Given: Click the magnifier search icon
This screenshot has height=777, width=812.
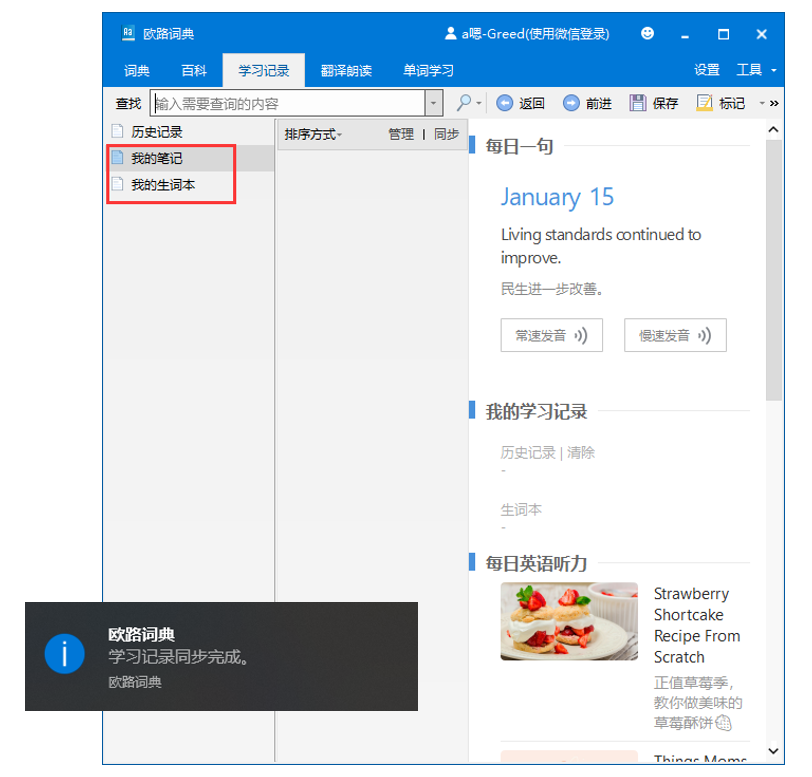Looking at the screenshot, I should pos(464,103).
